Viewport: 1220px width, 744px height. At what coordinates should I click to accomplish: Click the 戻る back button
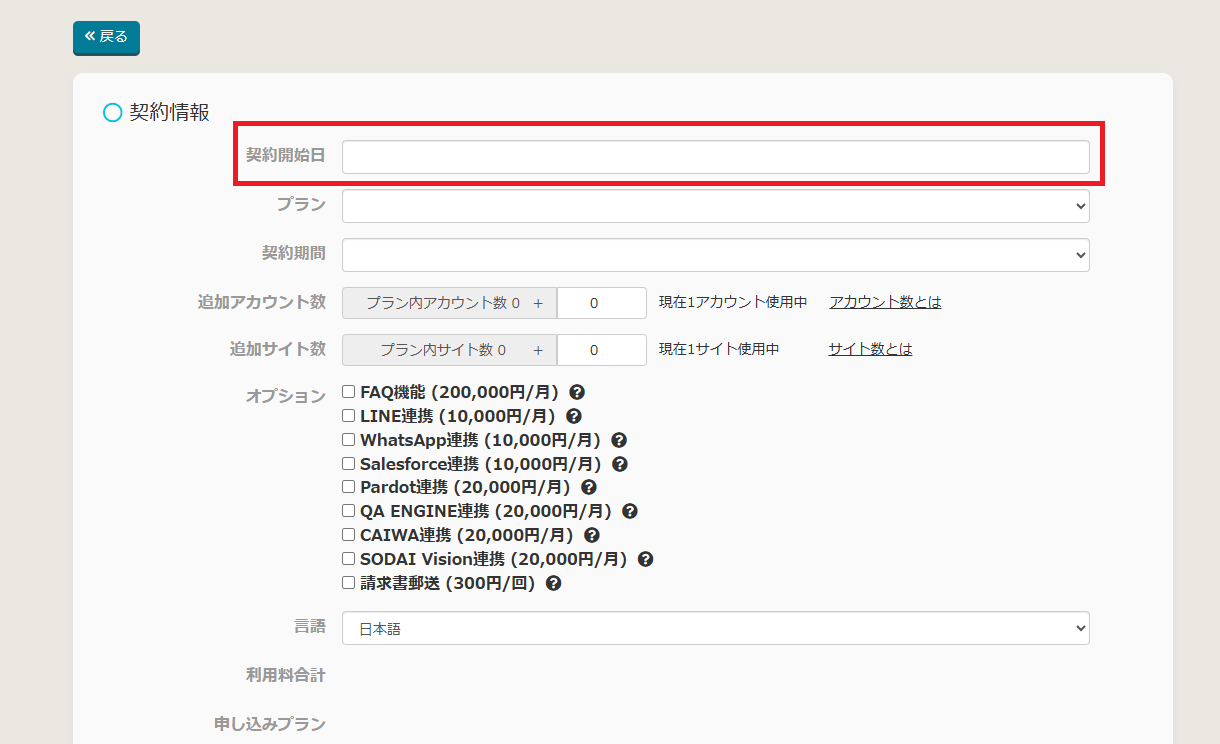tap(106, 37)
